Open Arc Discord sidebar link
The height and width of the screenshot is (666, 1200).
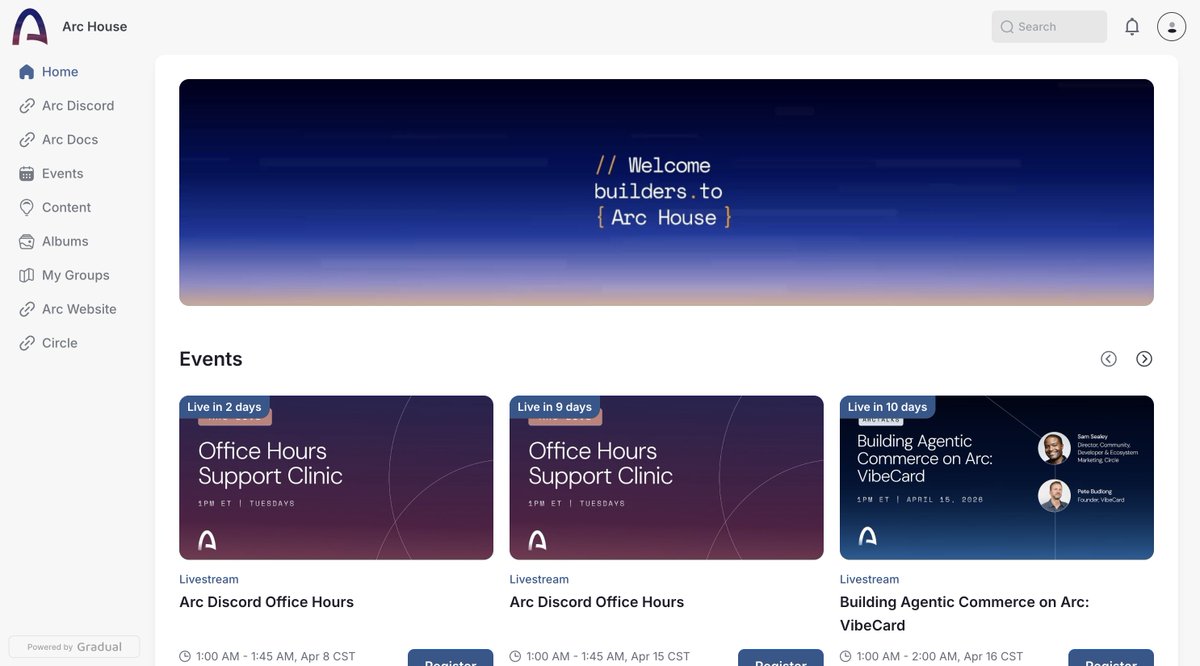point(76,106)
